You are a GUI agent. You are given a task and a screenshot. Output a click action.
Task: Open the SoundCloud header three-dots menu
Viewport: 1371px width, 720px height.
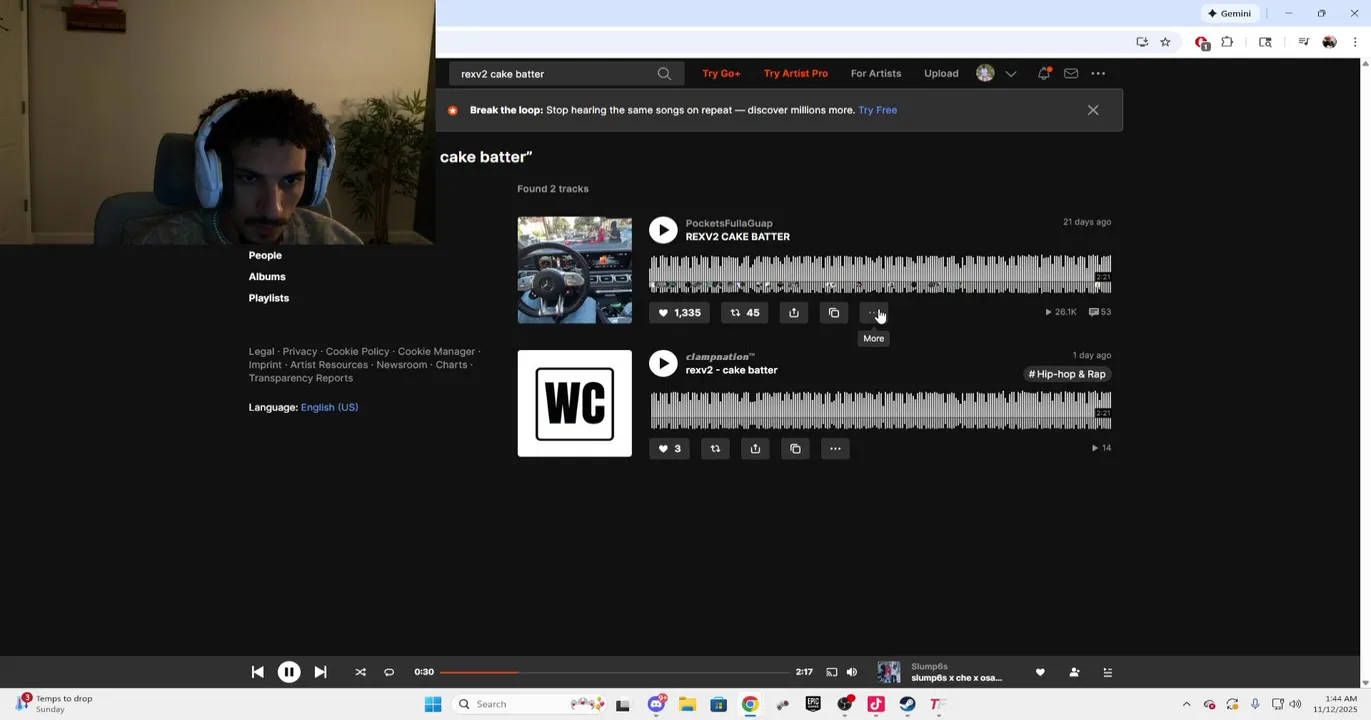1098,73
